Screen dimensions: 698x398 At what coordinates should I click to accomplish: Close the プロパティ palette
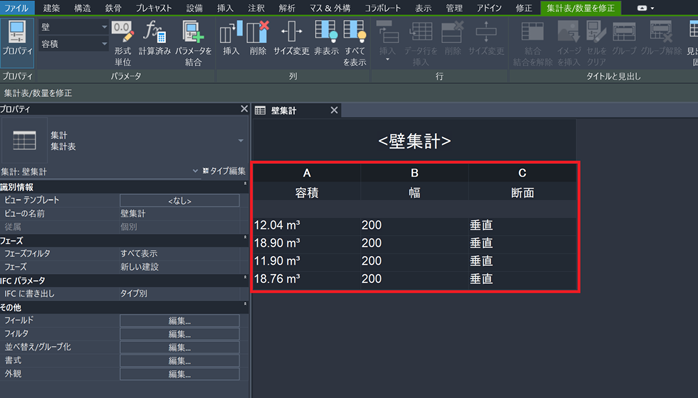(x=244, y=109)
